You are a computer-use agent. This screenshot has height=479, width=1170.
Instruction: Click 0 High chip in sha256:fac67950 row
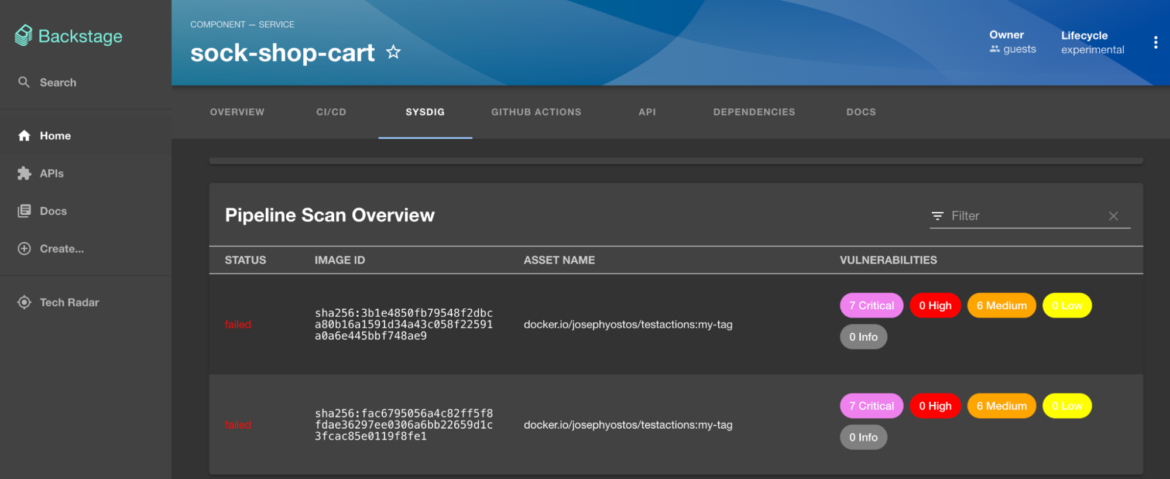coord(935,406)
